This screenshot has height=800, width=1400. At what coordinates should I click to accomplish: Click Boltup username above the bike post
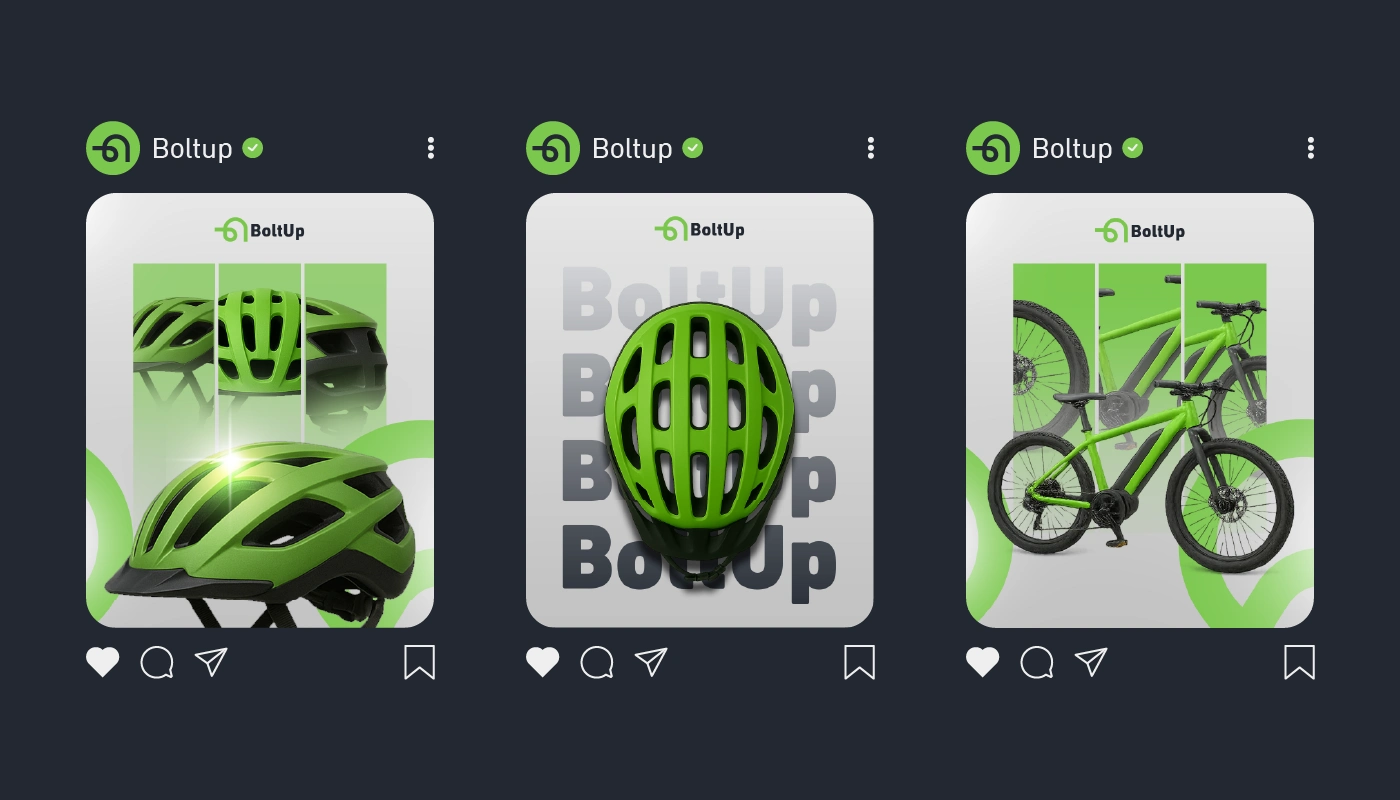click(1072, 148)
